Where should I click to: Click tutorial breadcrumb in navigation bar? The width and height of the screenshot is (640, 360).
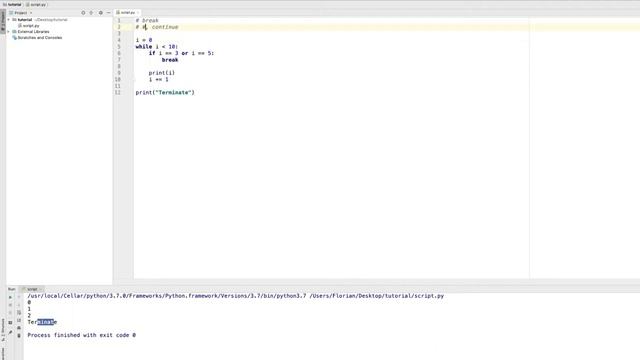point(12,4)
